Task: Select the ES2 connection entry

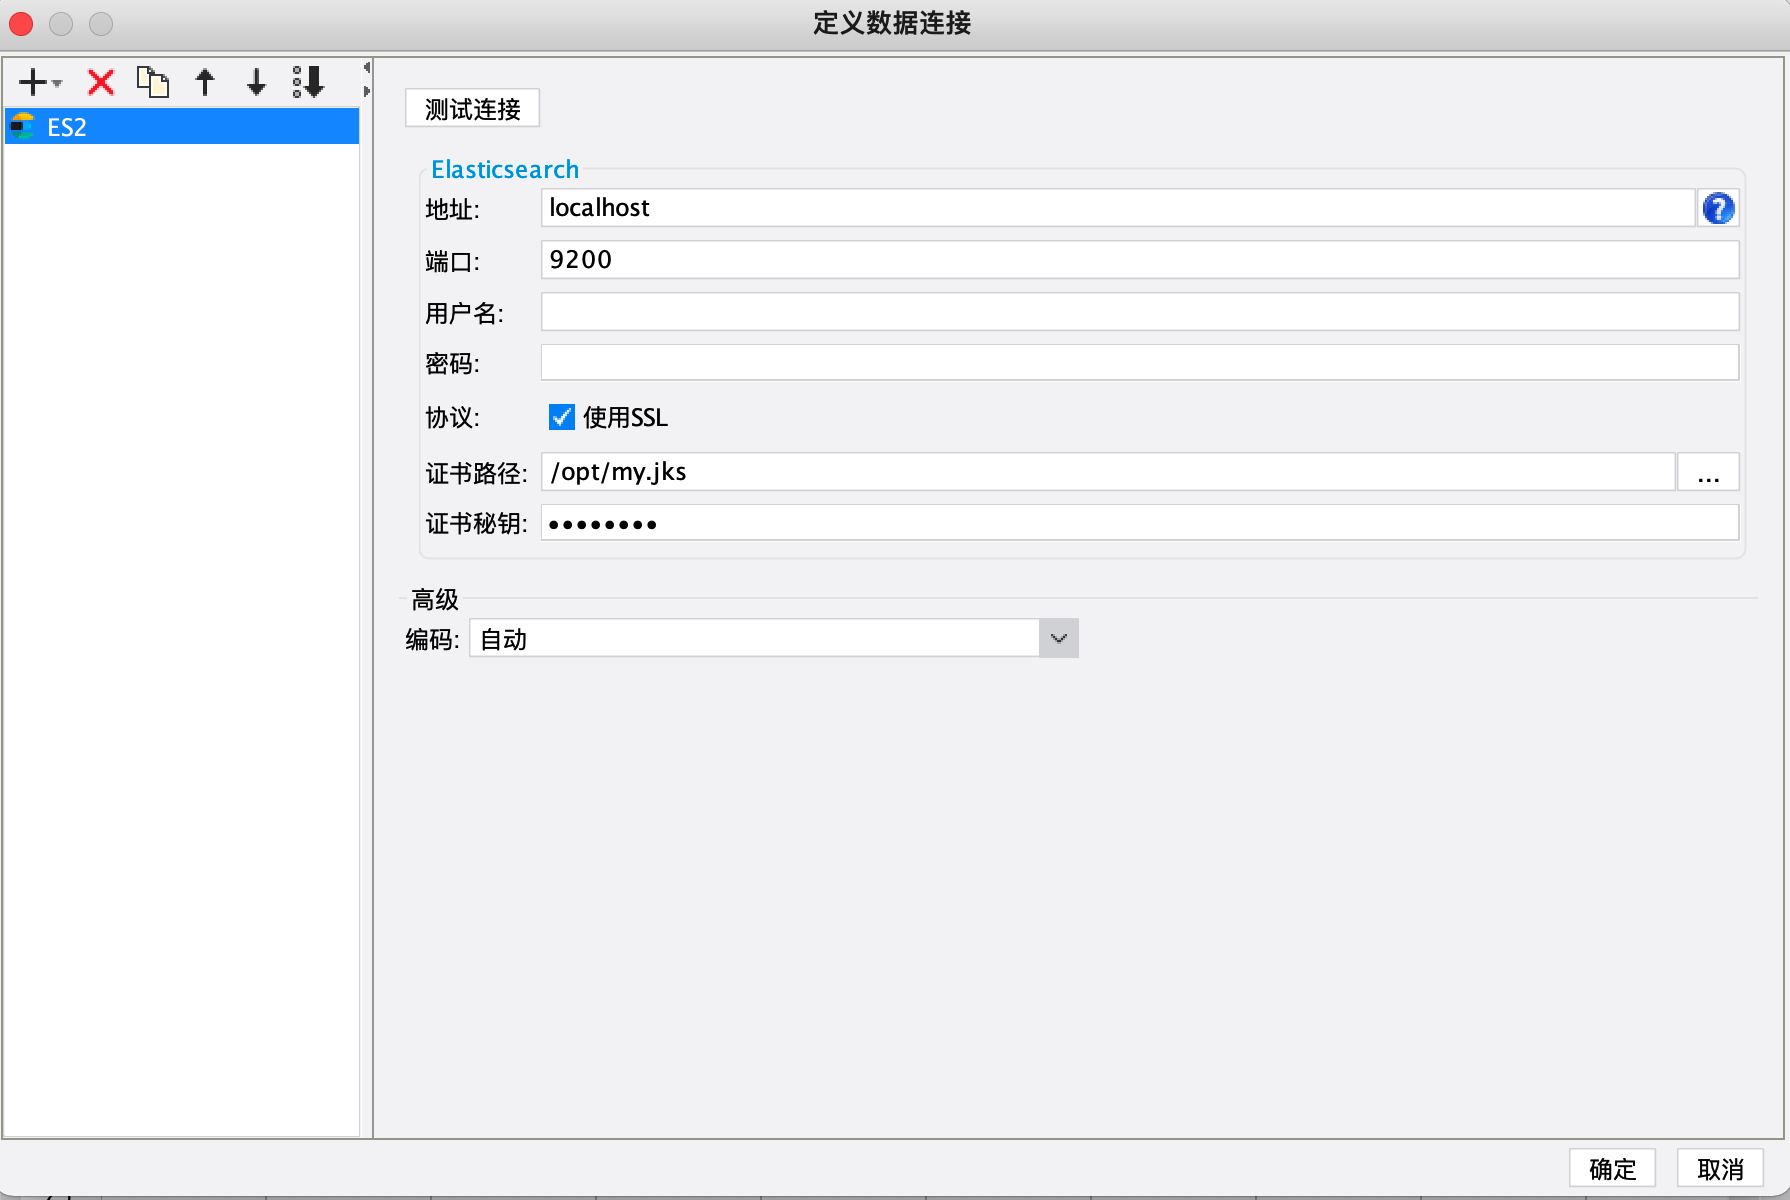Action: [x=182, y=127]
